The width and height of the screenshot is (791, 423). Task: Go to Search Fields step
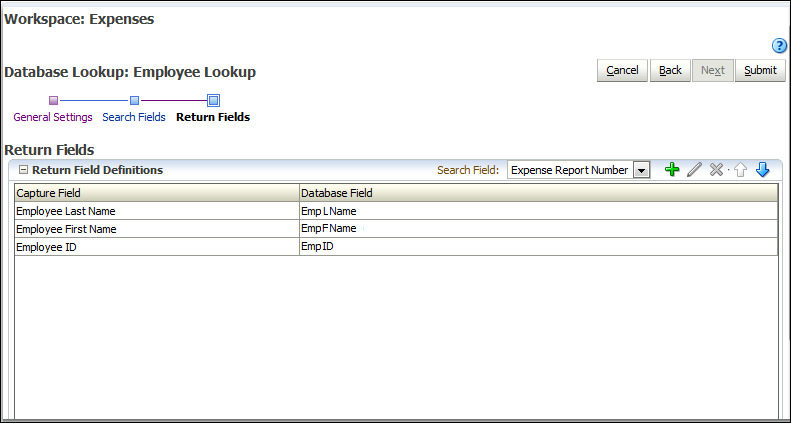click(x=134, y=117)
